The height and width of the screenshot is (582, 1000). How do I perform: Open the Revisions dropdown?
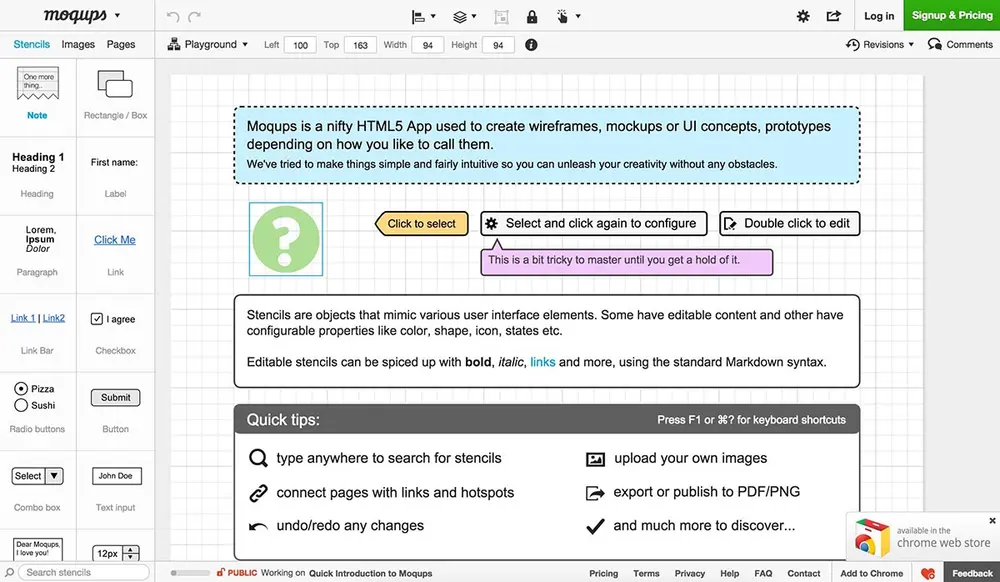[880, 45]
